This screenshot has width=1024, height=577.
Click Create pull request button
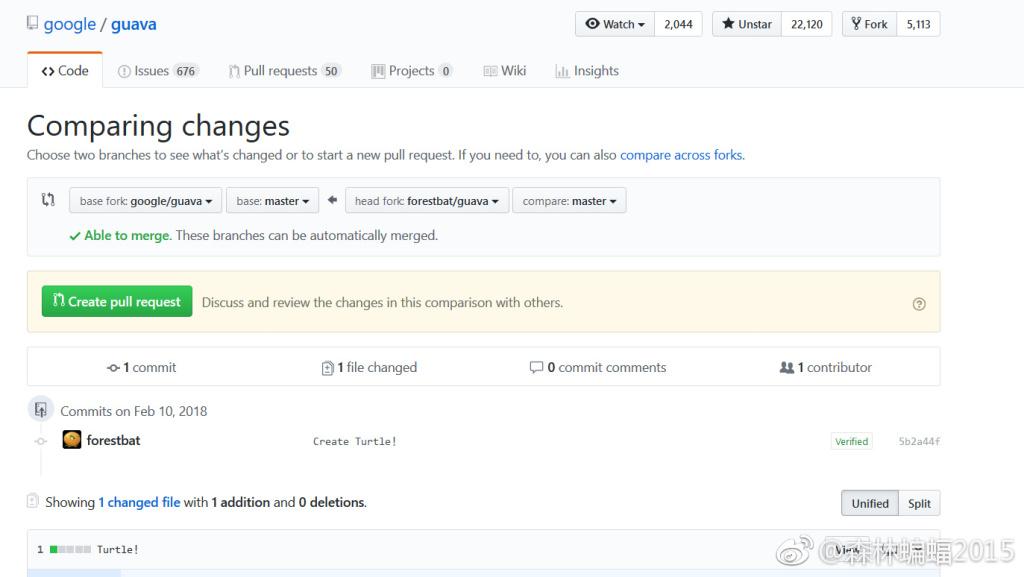pos(117,302)
